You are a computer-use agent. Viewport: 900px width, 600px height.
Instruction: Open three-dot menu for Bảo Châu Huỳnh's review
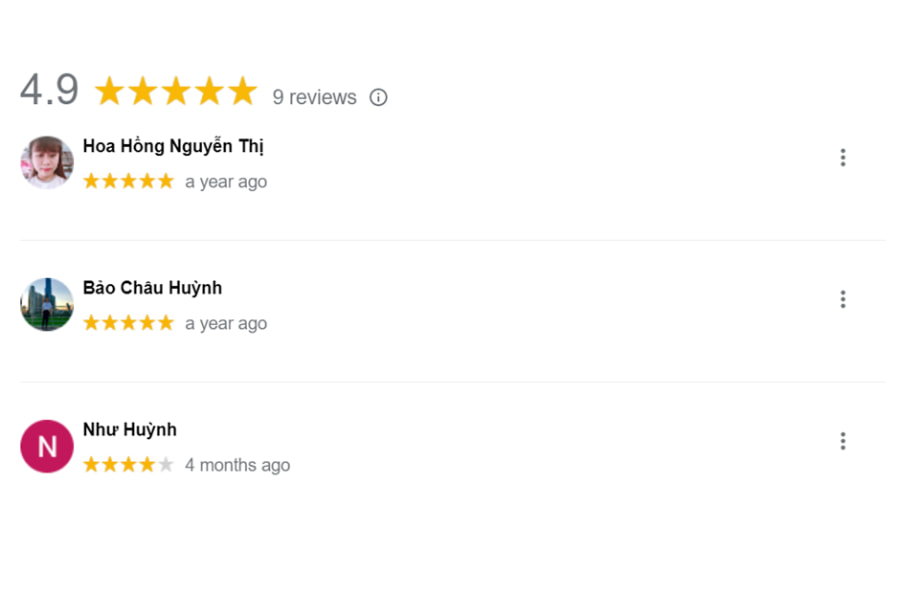coord(843,299)
